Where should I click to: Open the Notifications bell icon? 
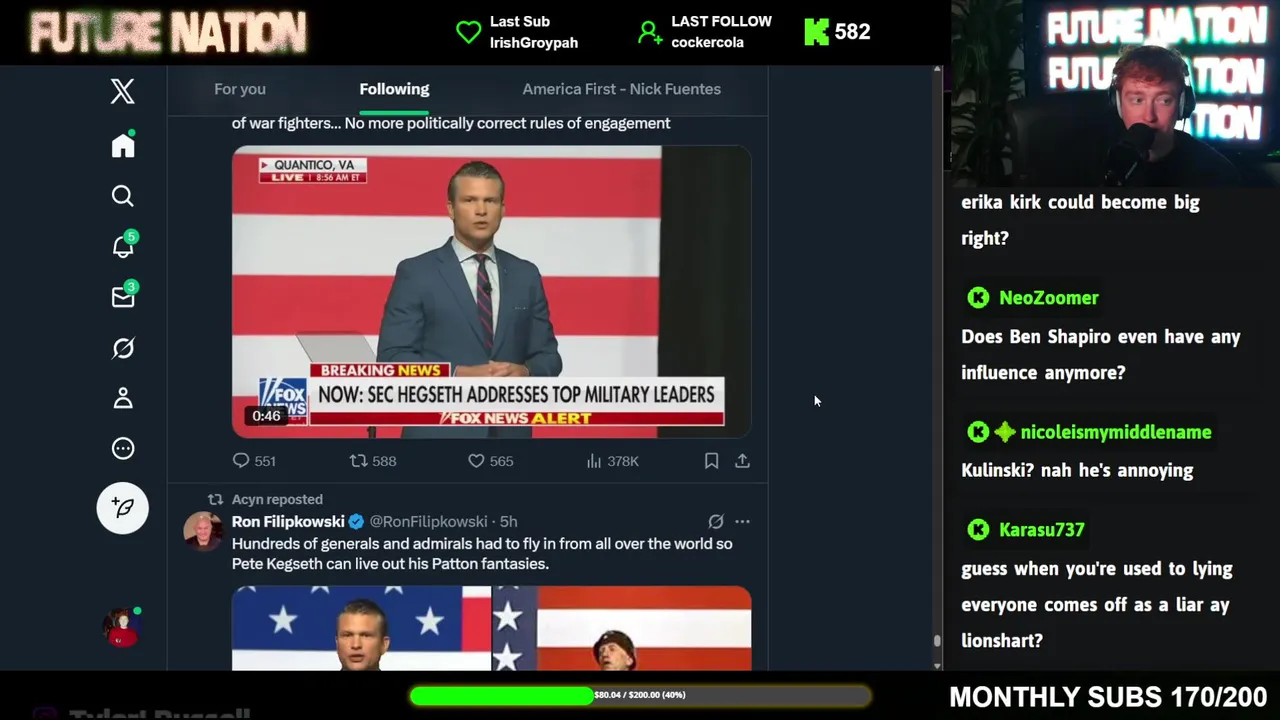pyautogui.click(x=124, y=246)
